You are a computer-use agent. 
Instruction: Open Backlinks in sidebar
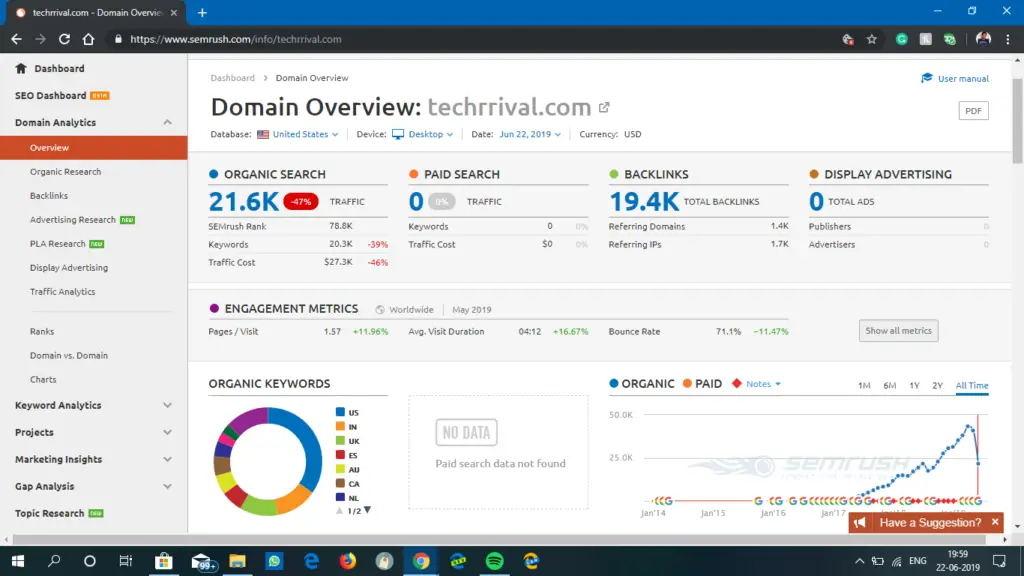[49, 196]
